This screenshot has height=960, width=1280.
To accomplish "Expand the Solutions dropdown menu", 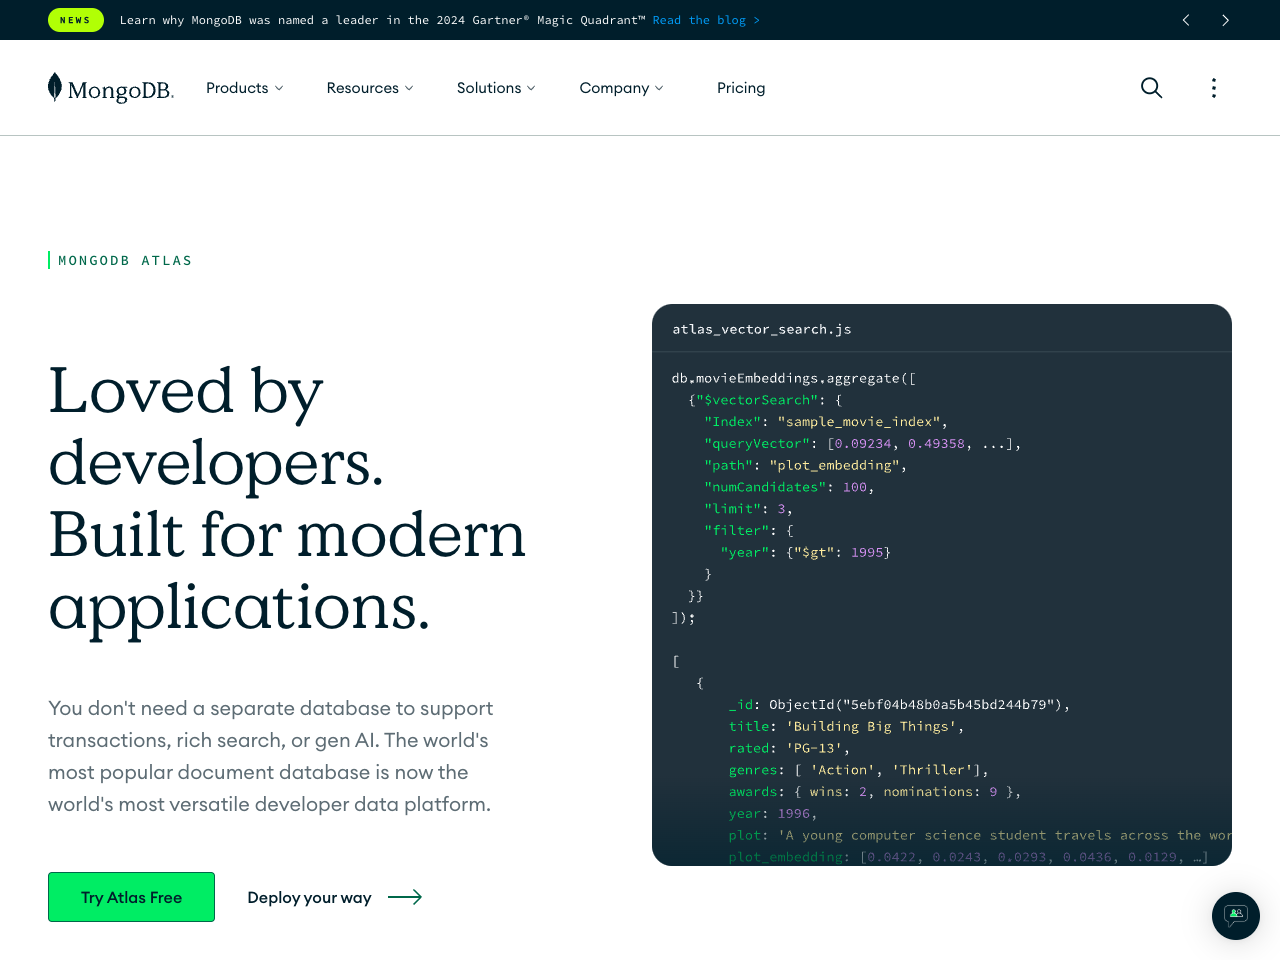I will [x=496, y=88].
